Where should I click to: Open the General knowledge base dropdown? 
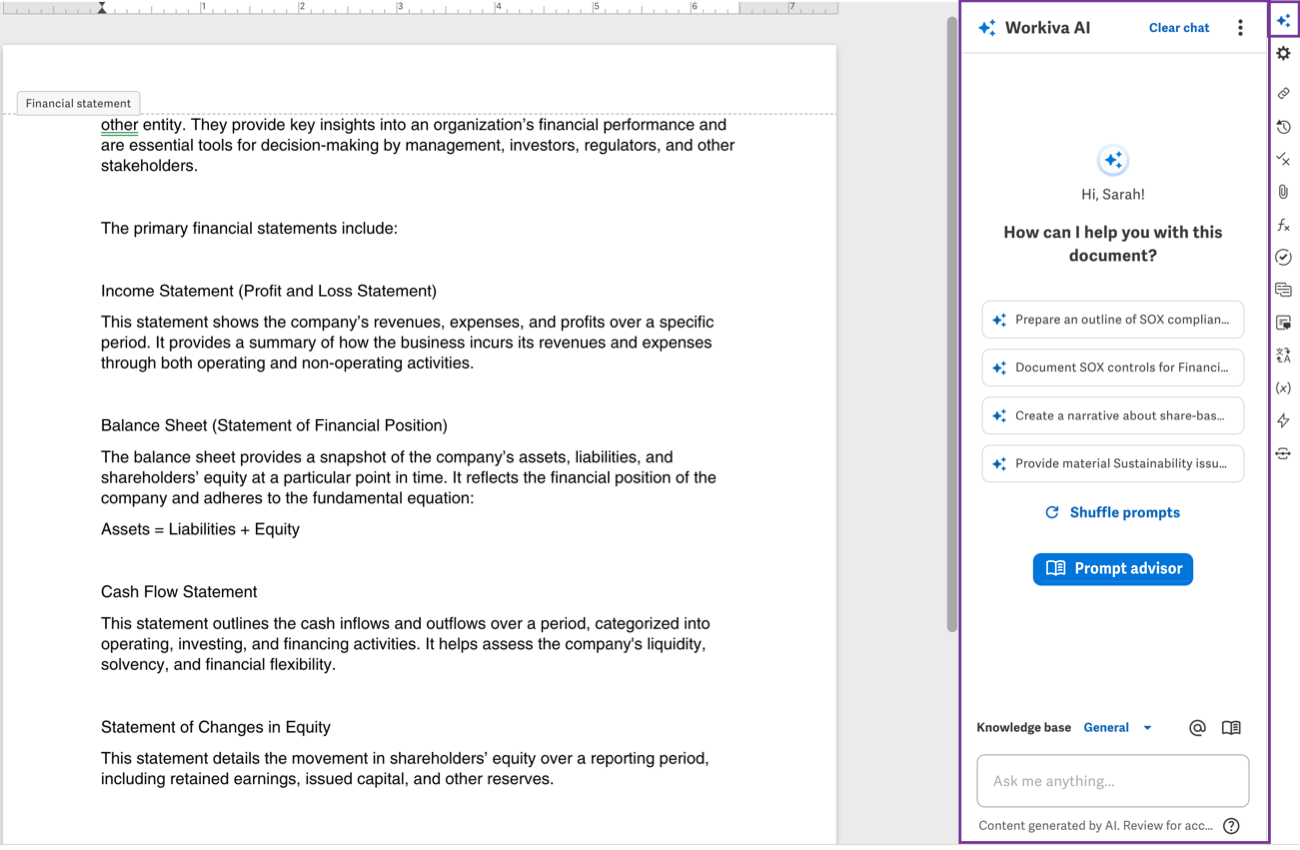1118,727
